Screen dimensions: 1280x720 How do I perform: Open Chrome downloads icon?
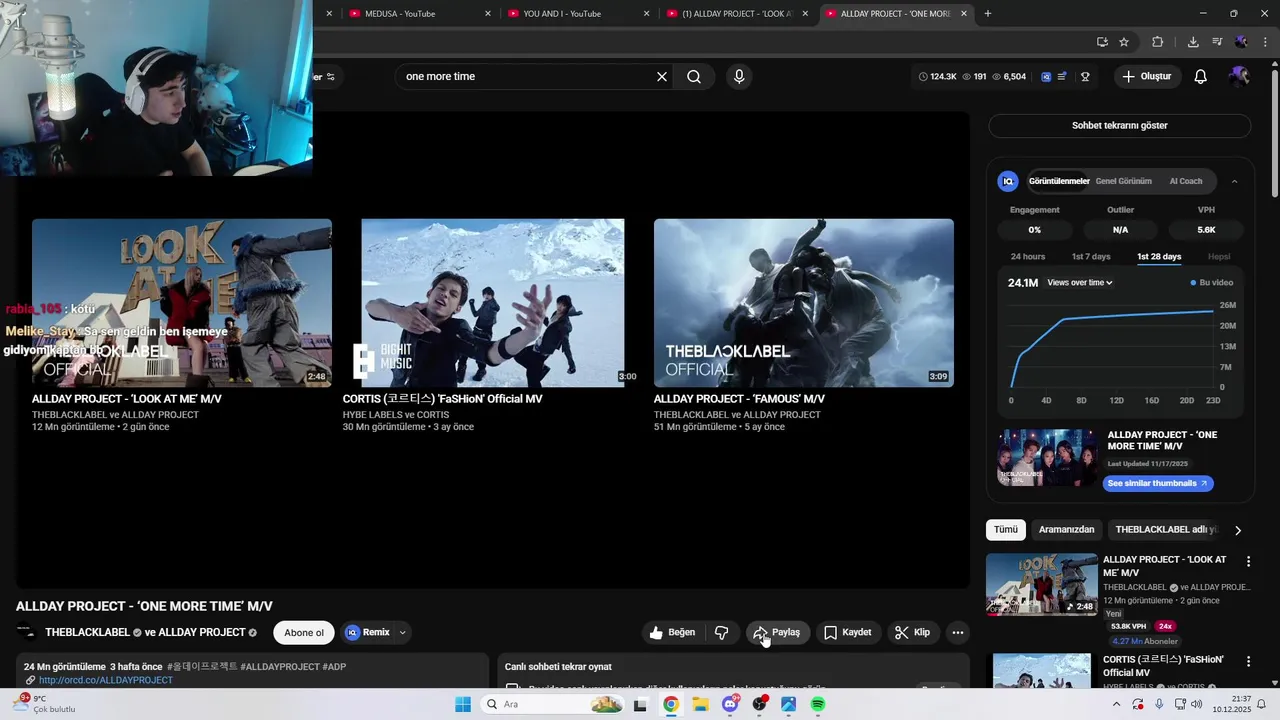pyautogui.click(x=1193, y=42)
